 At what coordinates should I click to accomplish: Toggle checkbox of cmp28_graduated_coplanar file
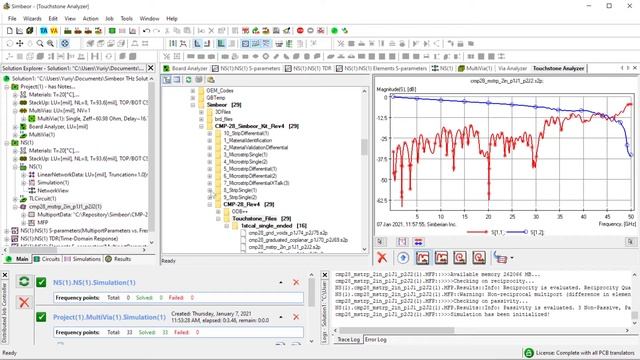pos(243,240)
